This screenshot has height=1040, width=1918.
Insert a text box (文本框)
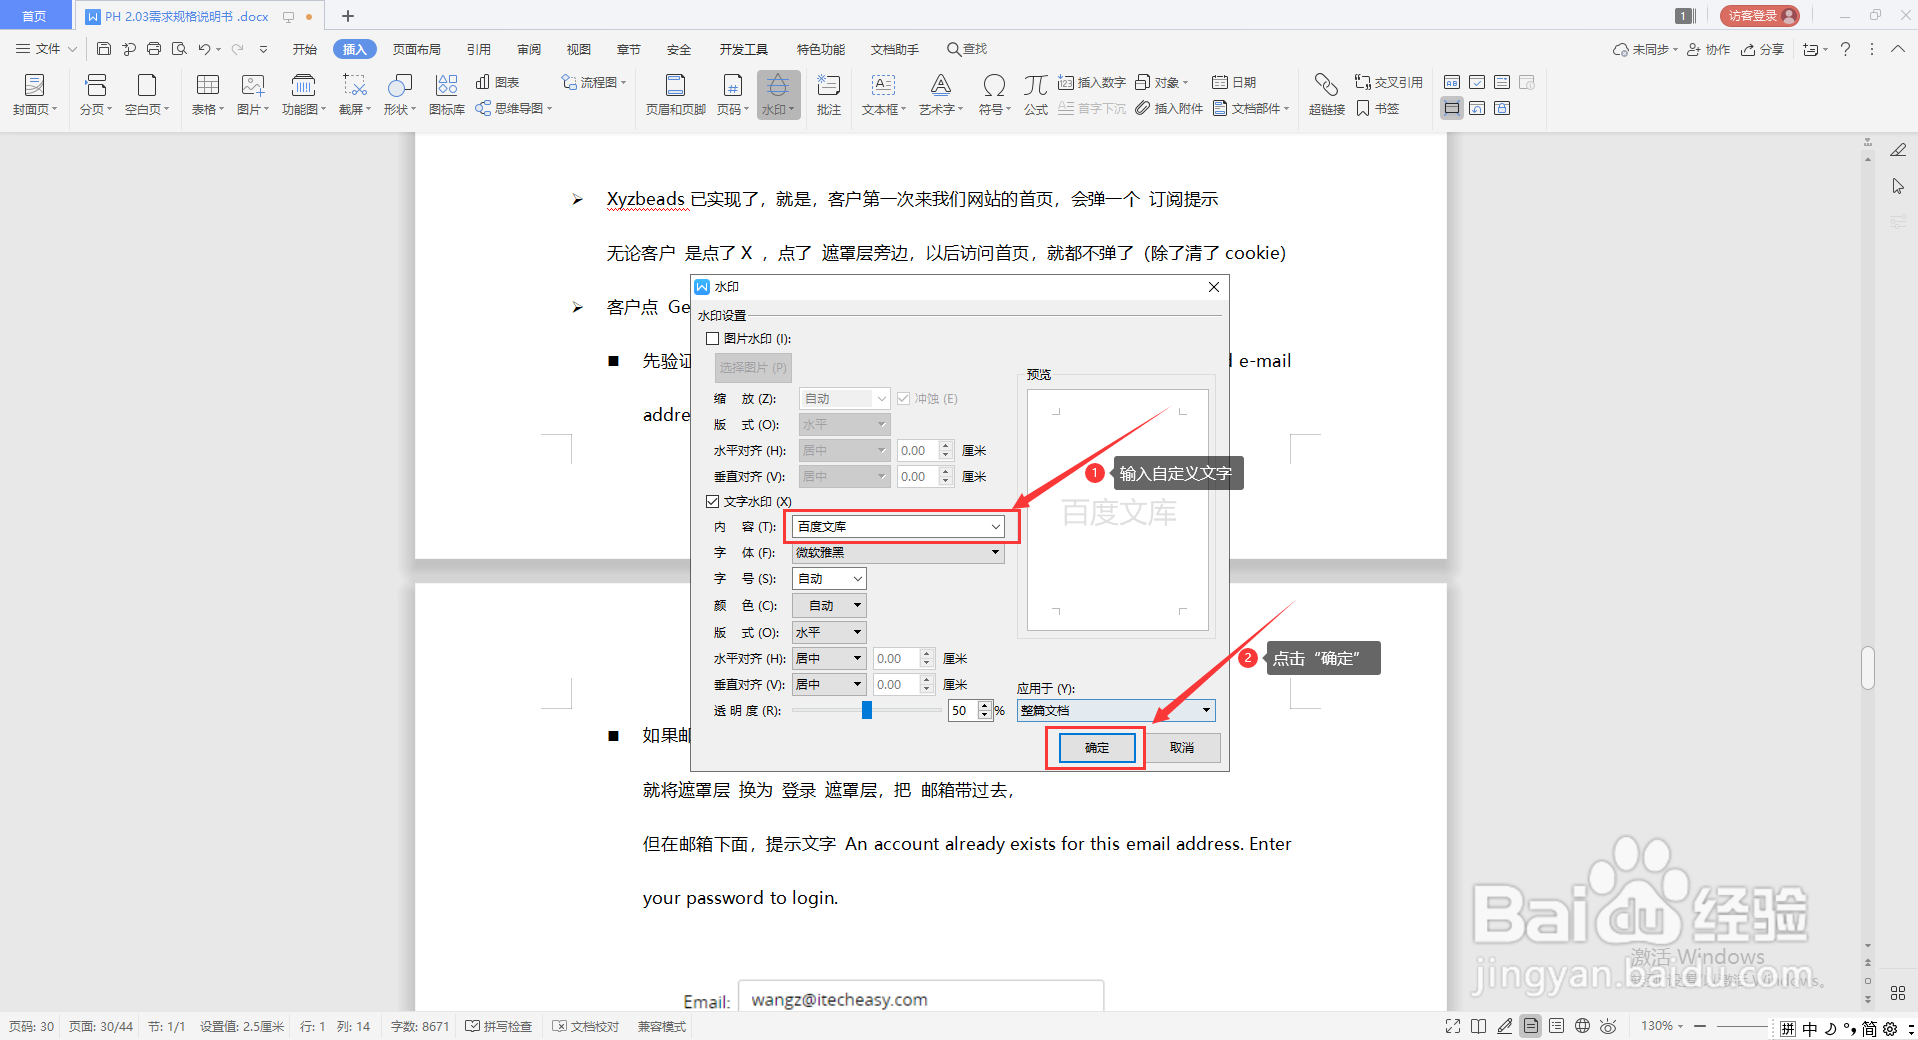[883, 95]
